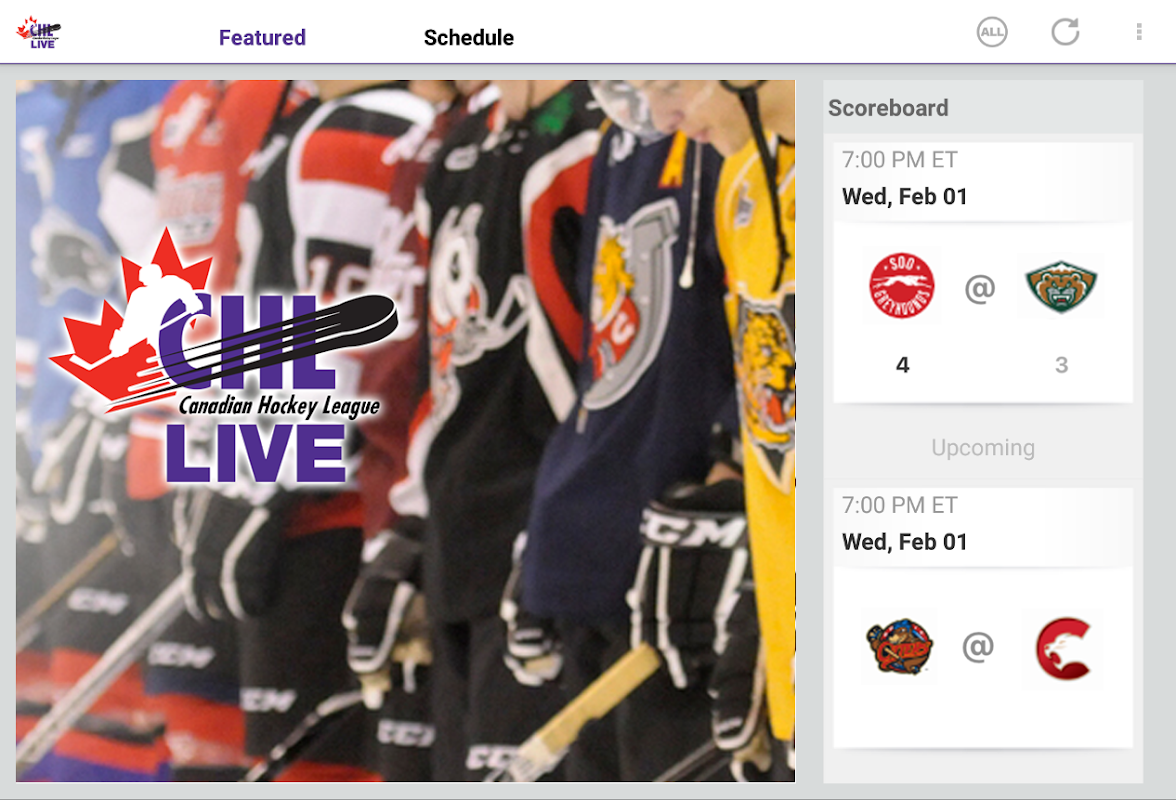Select the Erie Otters team logo
Screen dimensions: 1176x800
point(899,646)
